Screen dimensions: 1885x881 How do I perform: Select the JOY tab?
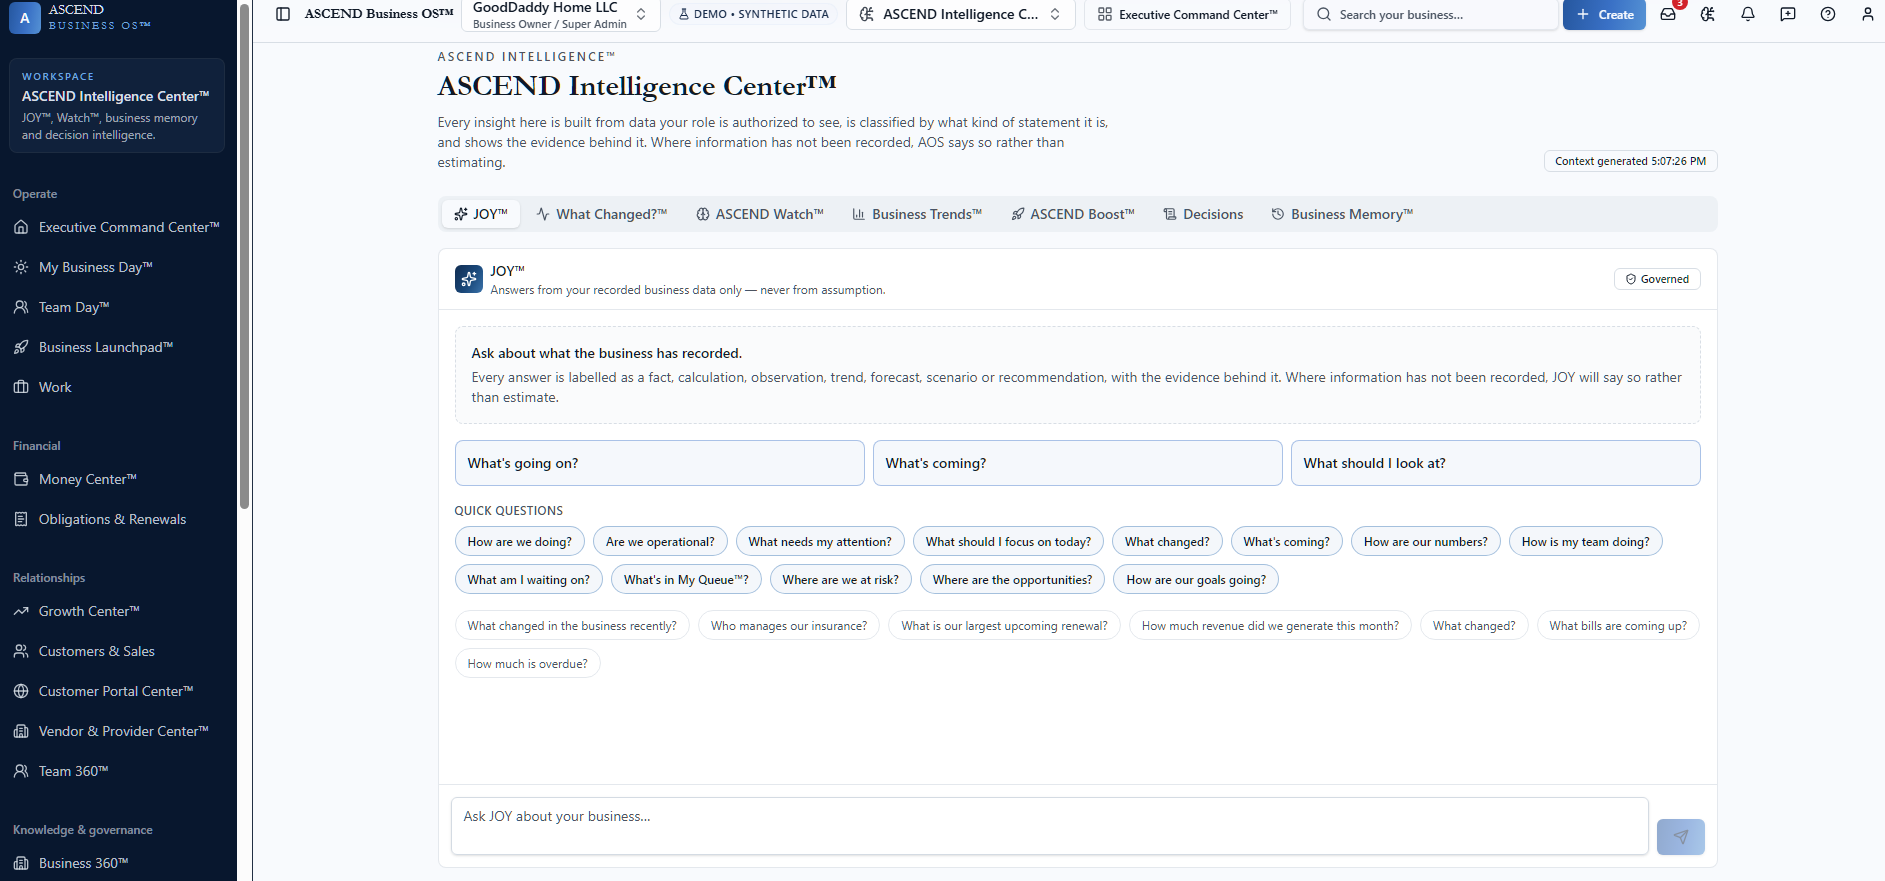(x=481, y=214)
